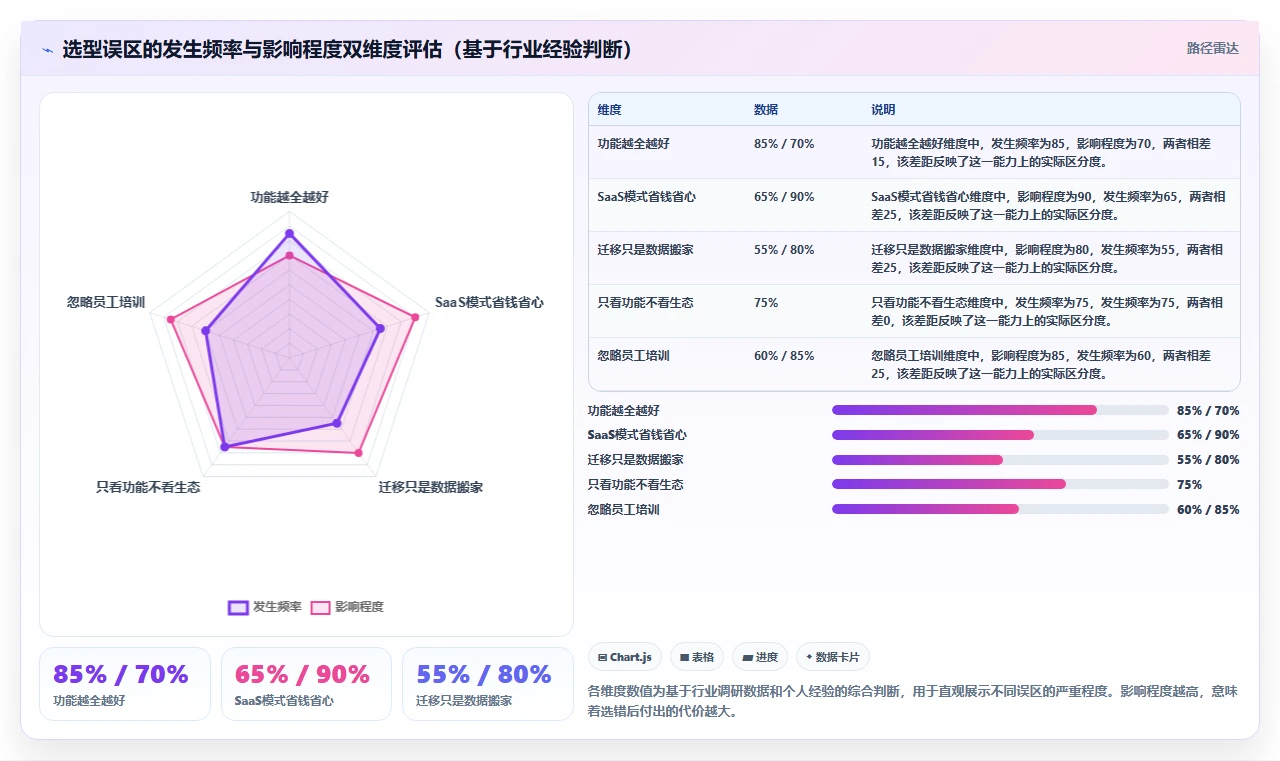Click the 路径雷达 label in header

pos(1212,48)
